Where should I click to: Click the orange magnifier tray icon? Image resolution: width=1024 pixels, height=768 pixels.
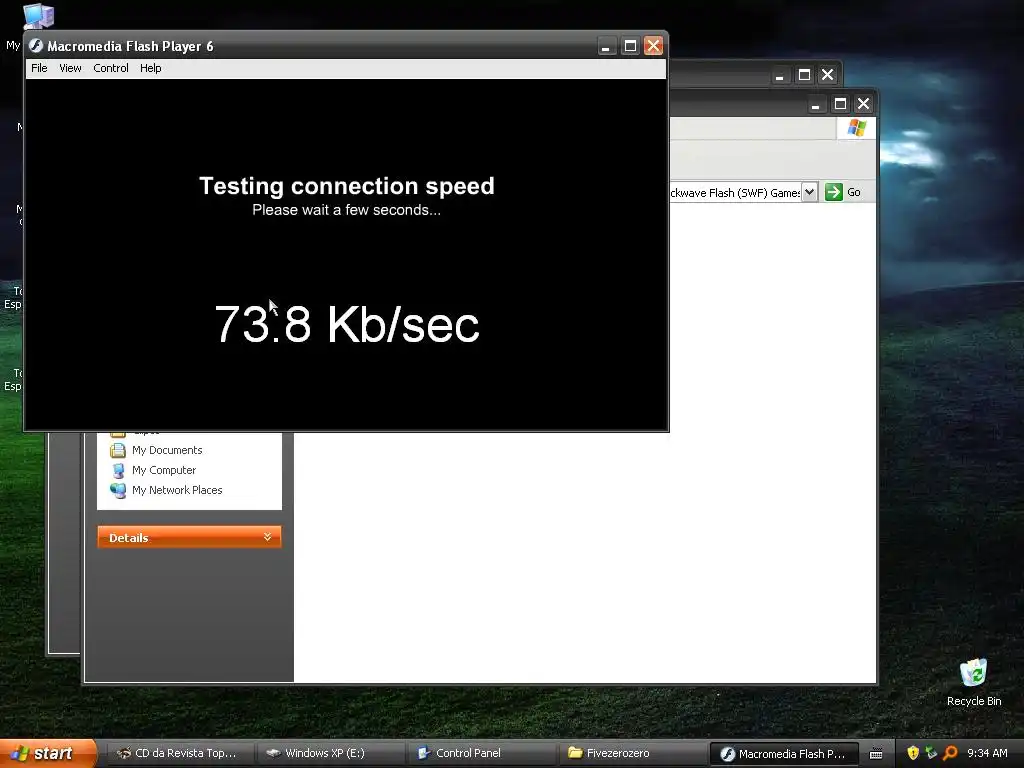click(950, 753)
